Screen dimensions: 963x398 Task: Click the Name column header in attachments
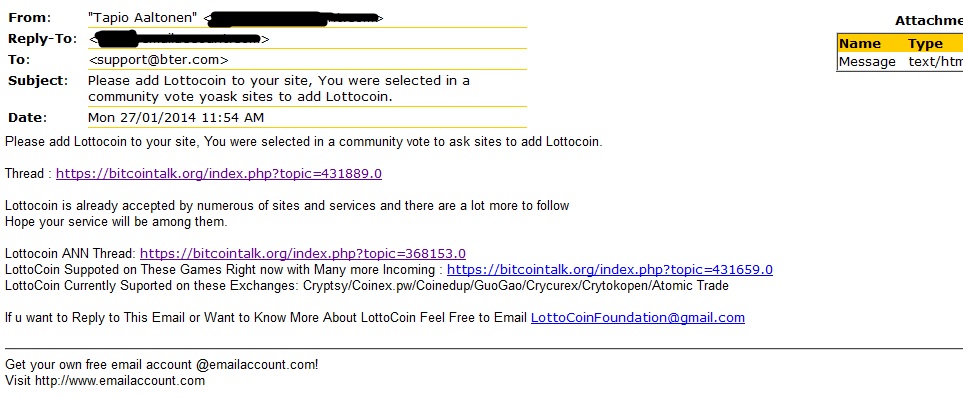click(860, 44)
